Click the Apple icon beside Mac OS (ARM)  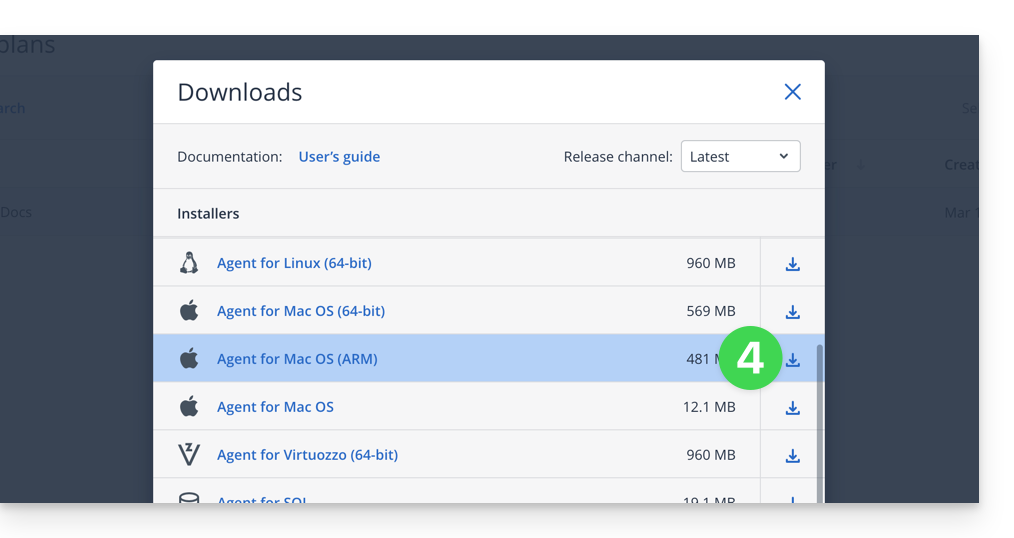[x=189, y=358]
